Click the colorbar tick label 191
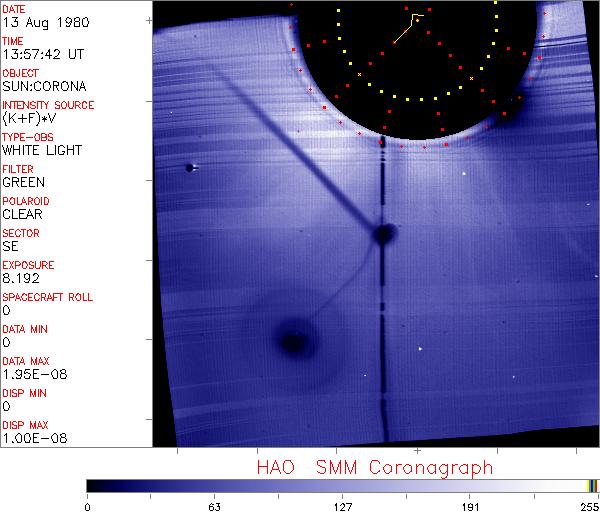Screen dimensions: 600x512 point(470,505)
